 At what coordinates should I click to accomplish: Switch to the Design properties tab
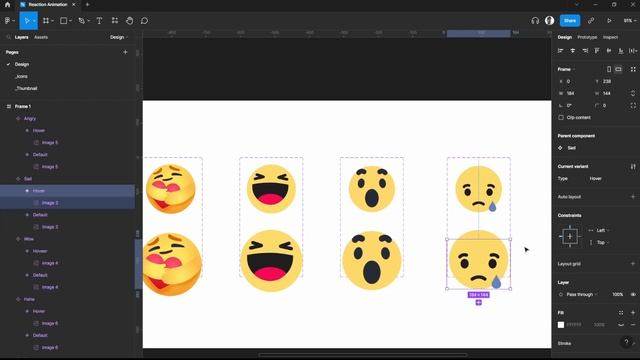564,37
